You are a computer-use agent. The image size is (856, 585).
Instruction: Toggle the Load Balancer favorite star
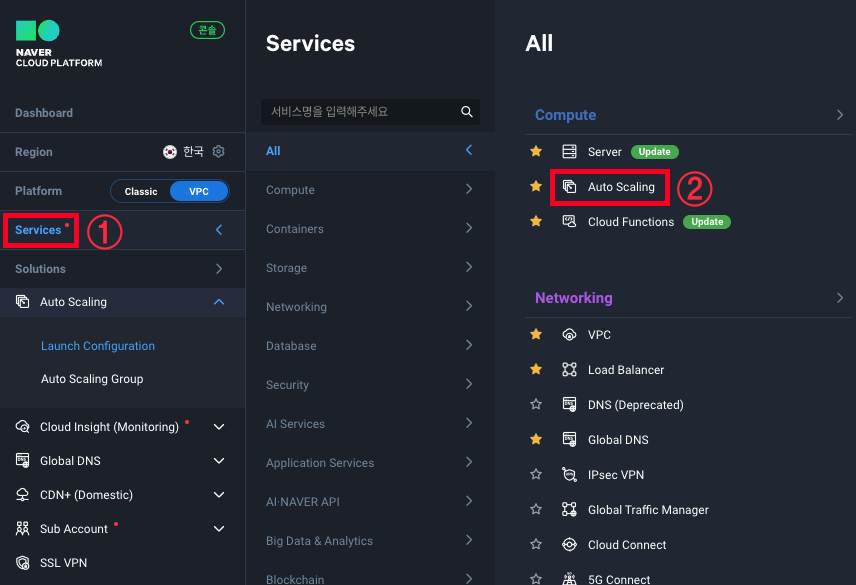(536, 369)
